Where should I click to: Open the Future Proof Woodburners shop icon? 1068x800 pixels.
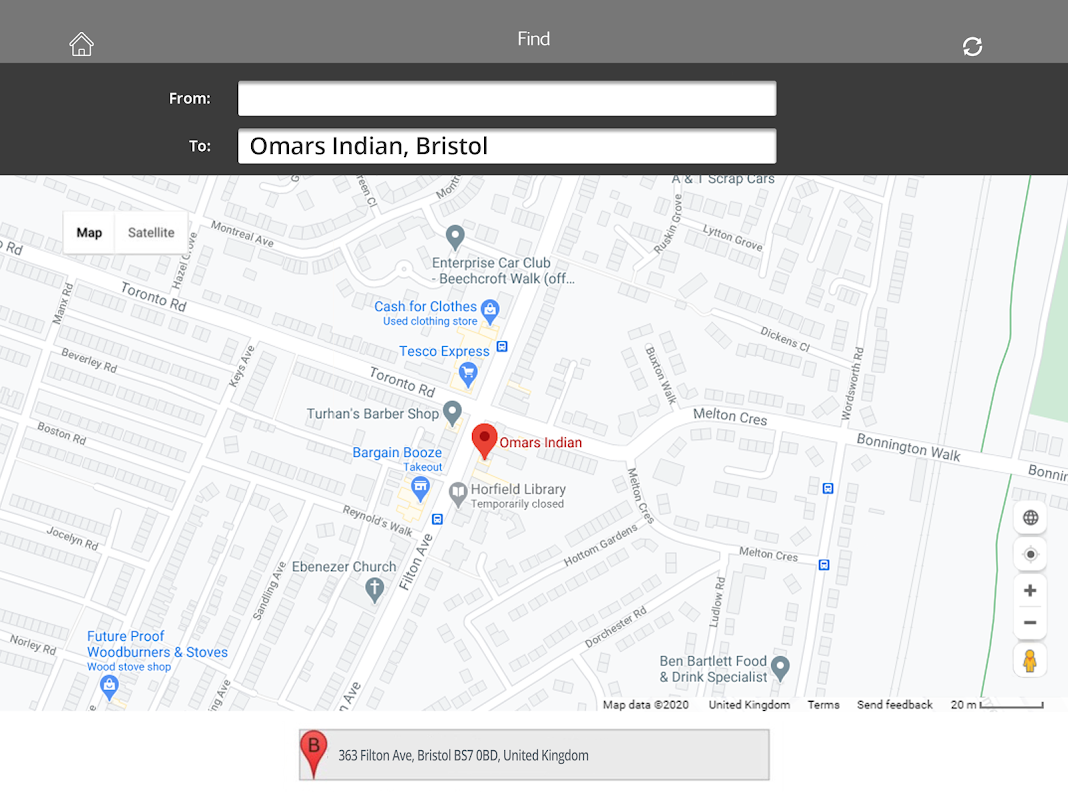tap(109, 688)
